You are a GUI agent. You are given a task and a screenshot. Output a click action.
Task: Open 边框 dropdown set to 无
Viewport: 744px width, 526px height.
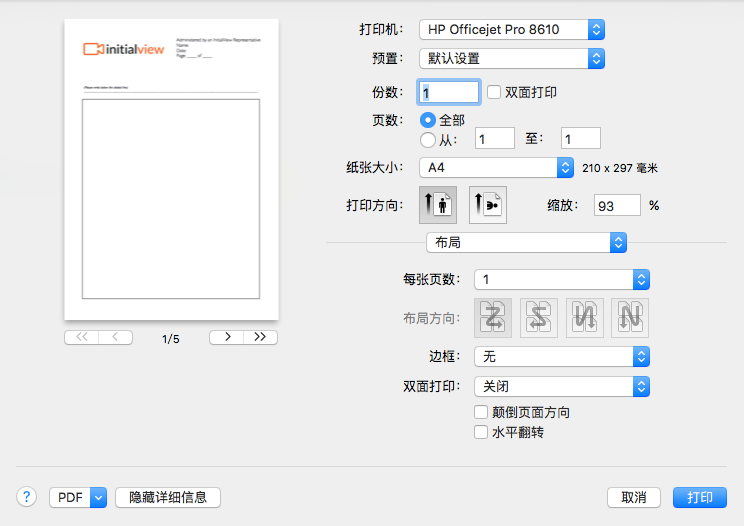click(x=562, y=356)
